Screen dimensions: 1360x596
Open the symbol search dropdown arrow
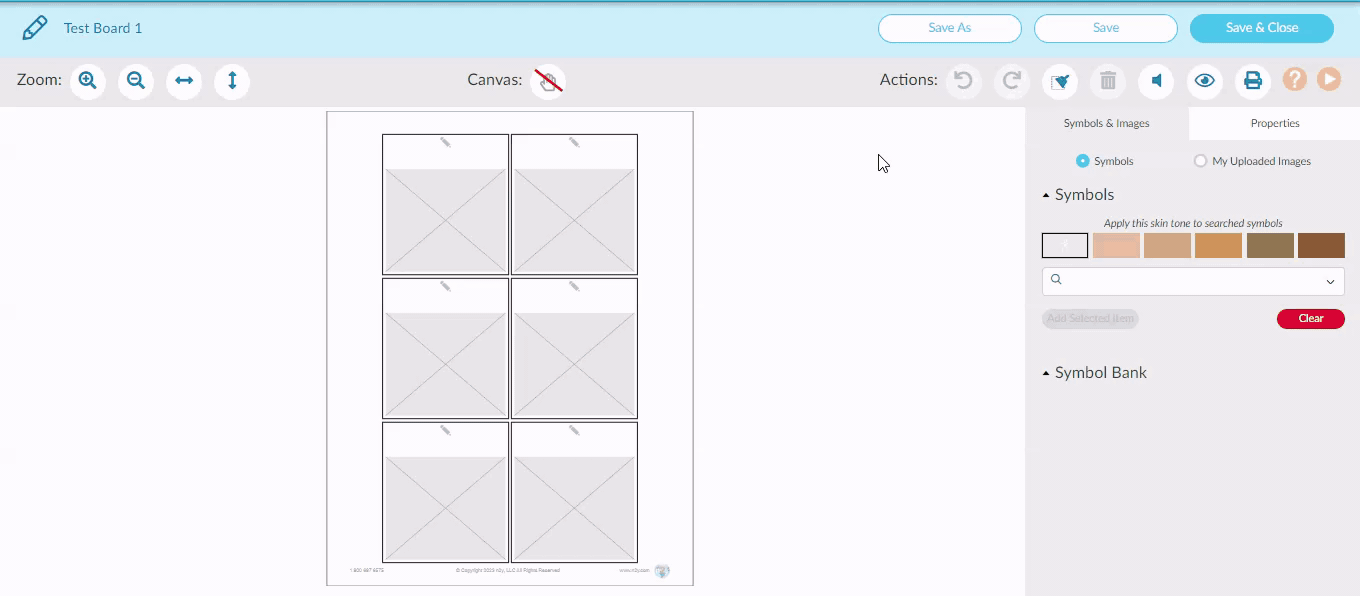[1330, 282]
